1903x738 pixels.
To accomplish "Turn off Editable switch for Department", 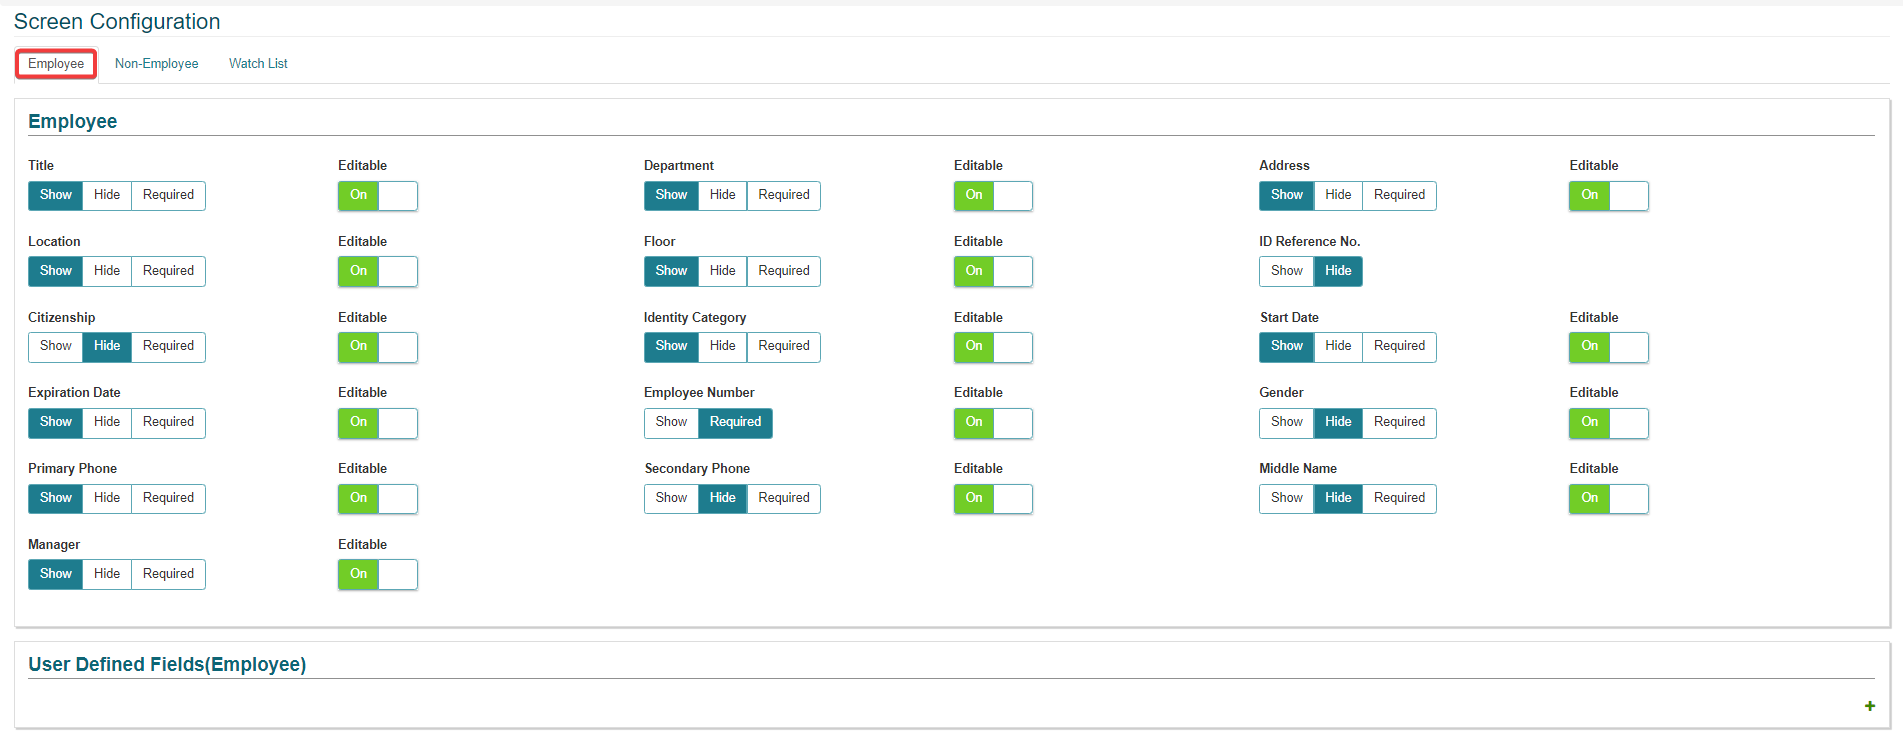I will [x=992, y=196].
